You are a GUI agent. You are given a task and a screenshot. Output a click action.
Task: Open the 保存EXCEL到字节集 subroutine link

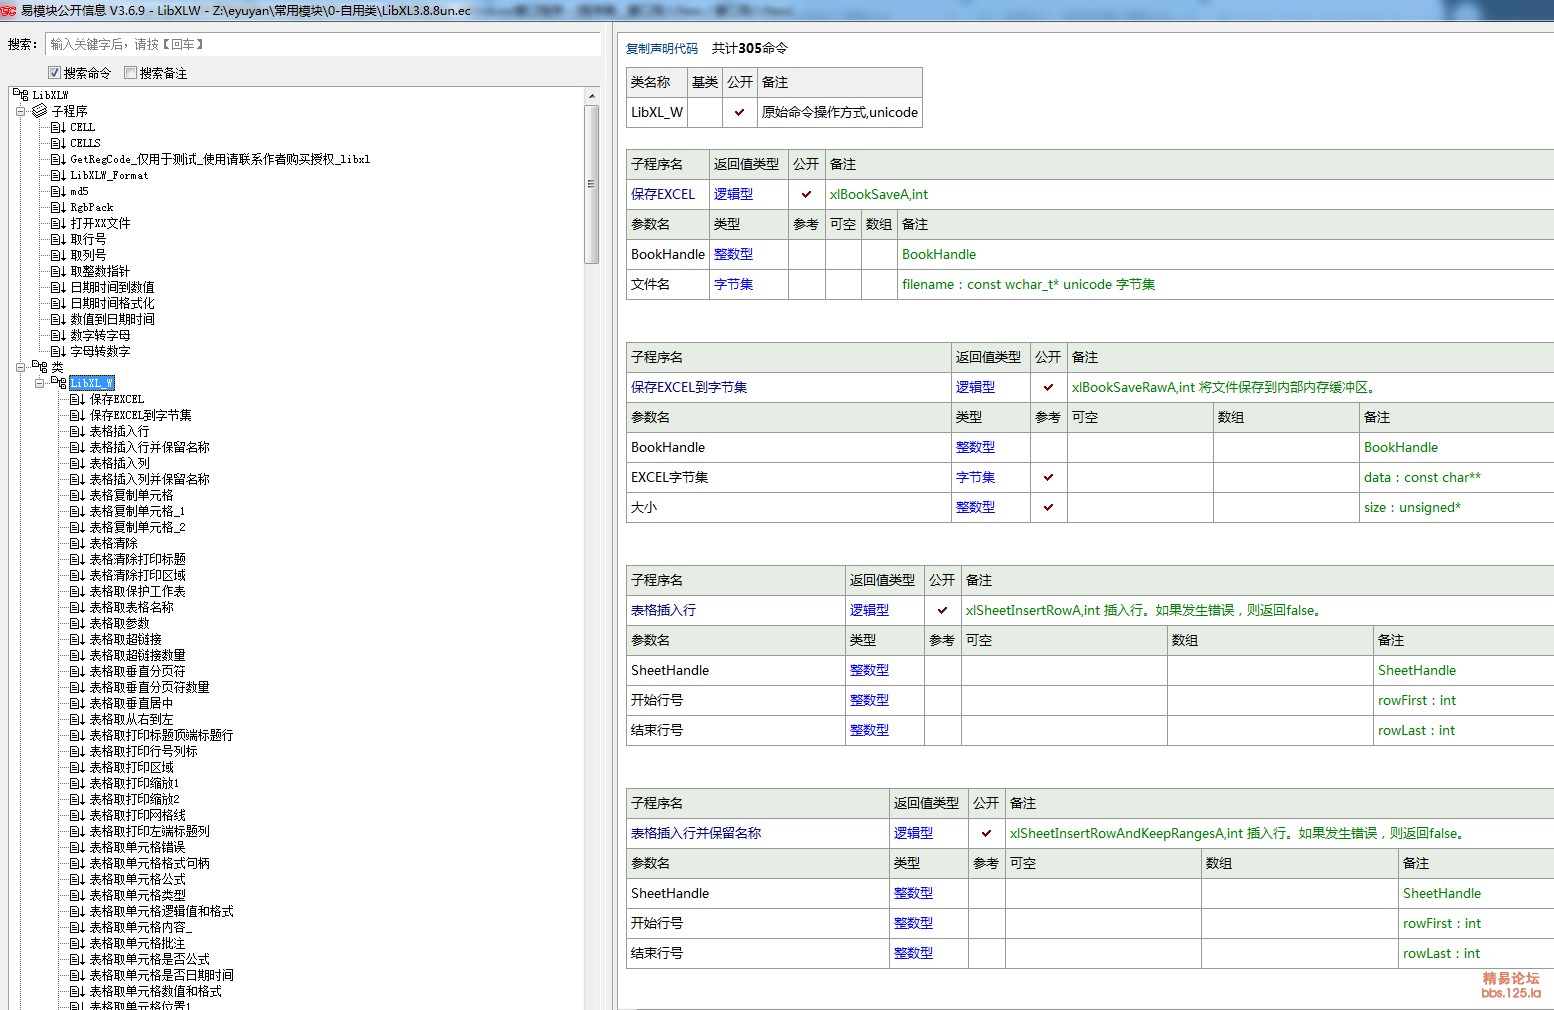tap(689, 387)
